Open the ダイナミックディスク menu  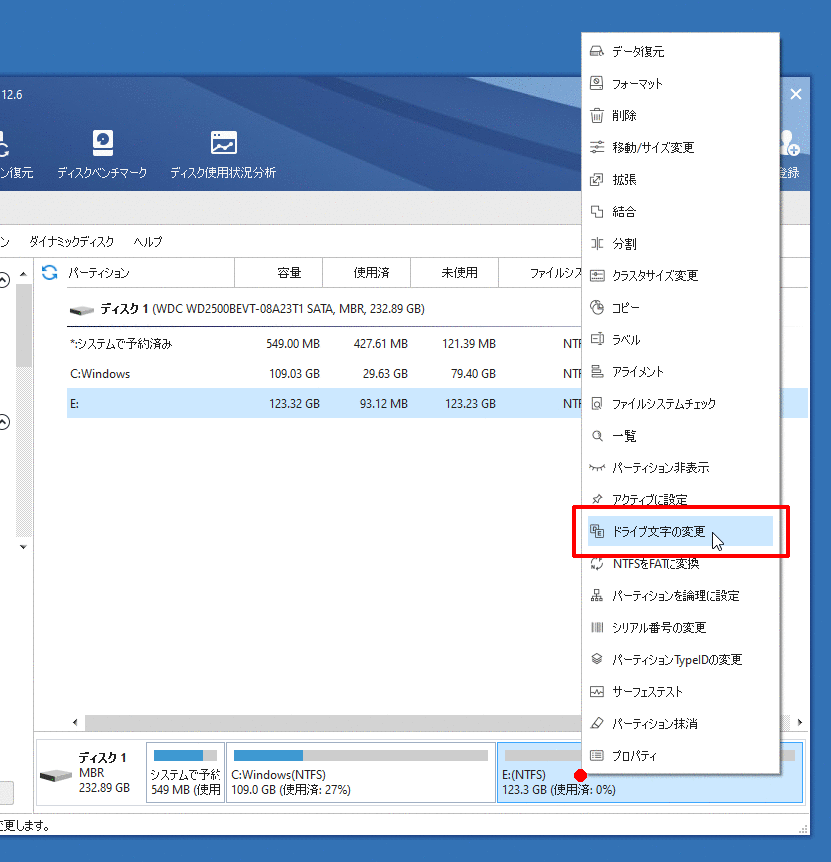coord(71,242)
